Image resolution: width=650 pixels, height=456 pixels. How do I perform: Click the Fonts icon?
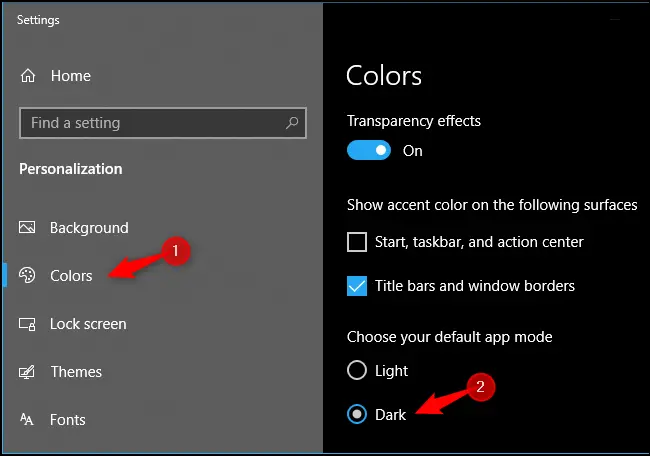pos(28,420)
